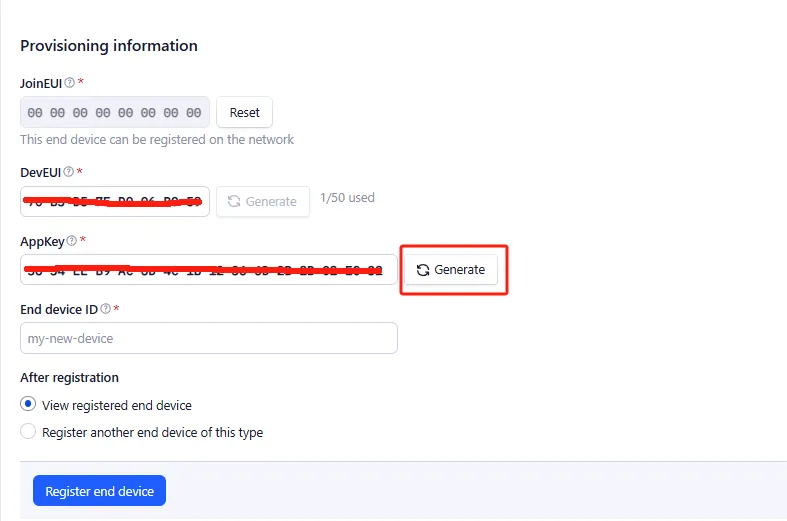This screenshot has height=521, width=787.
Task: Focus the End device ID input field
Action: tap(208, 338)
